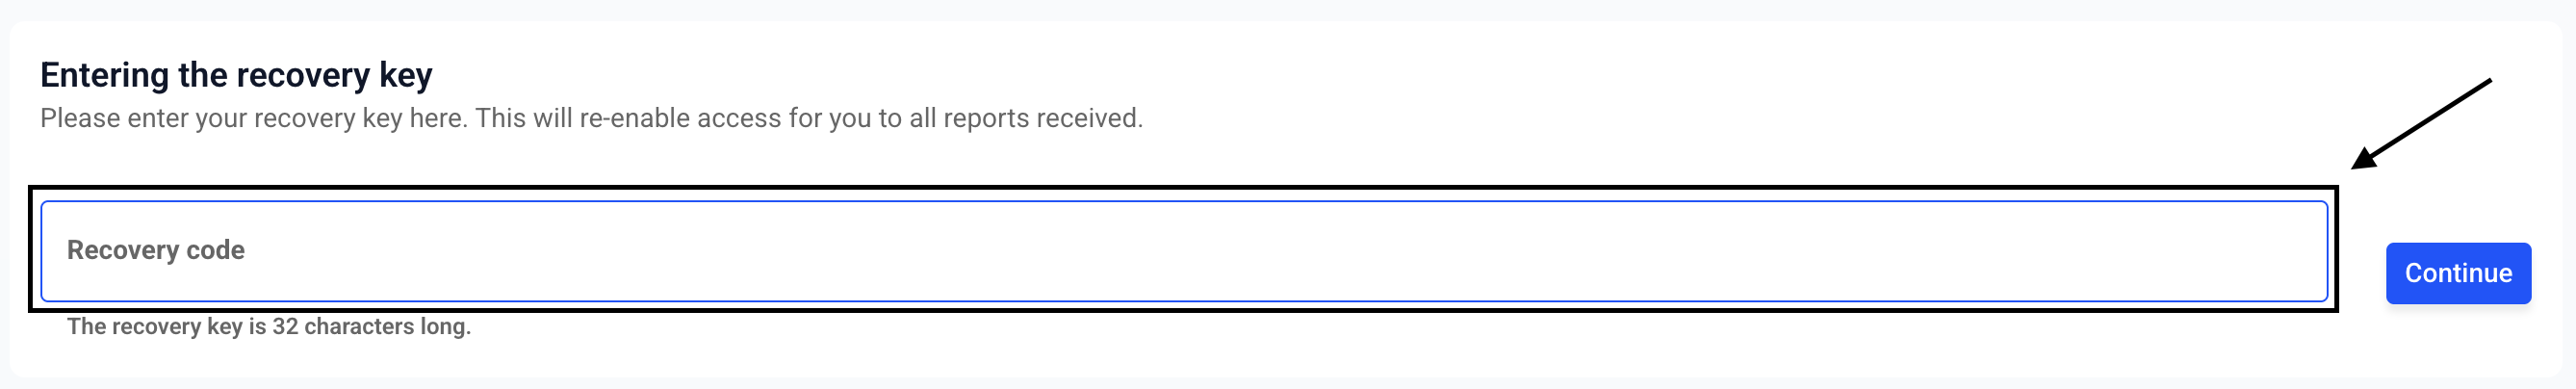Click "Entering" in the section title
This screenshot has height=389, width=2576.
pos(104,75)
